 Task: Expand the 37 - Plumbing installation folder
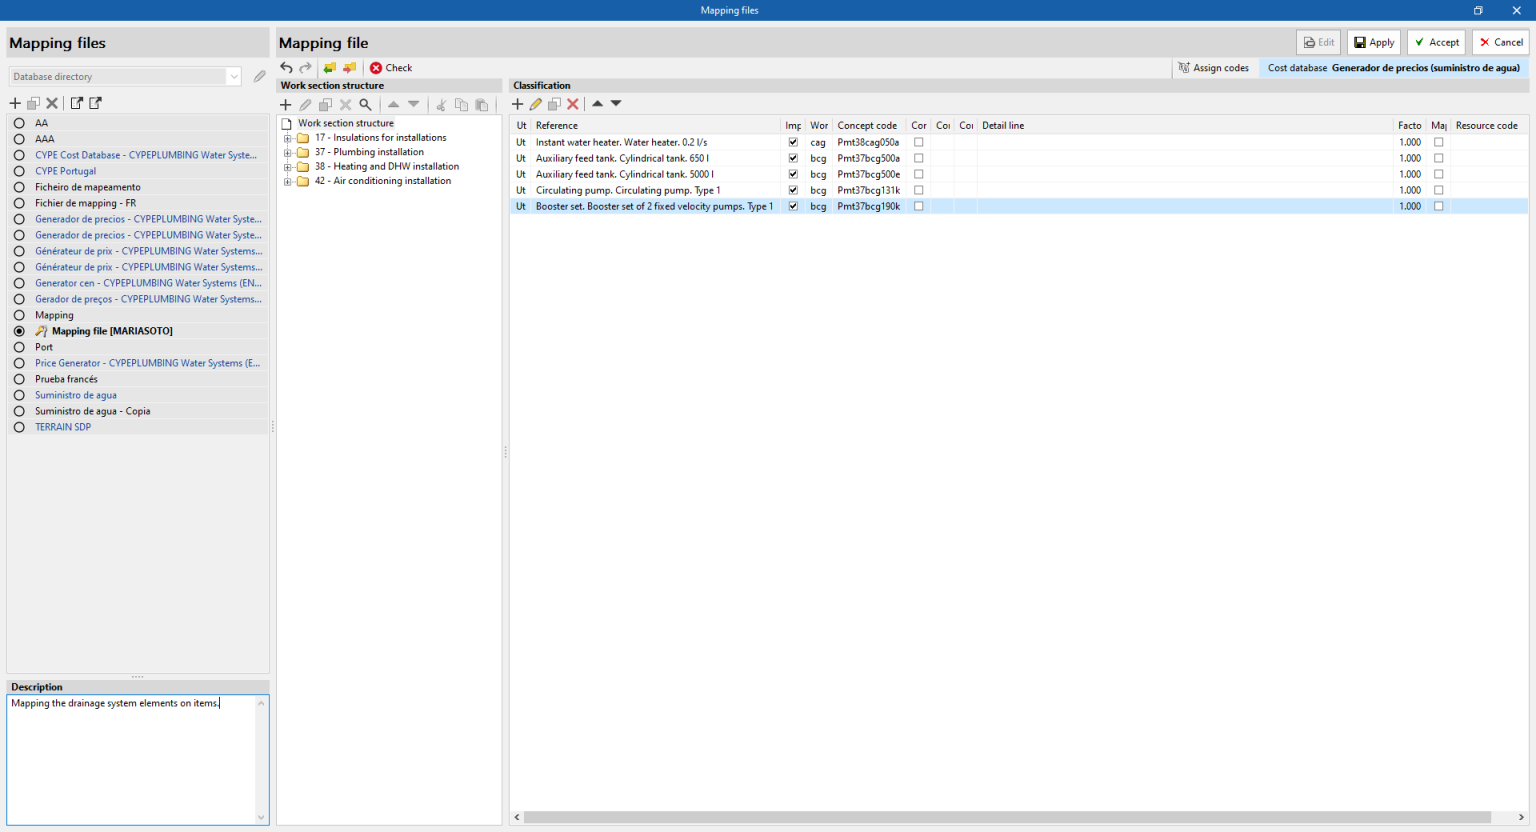coord(288,152)
